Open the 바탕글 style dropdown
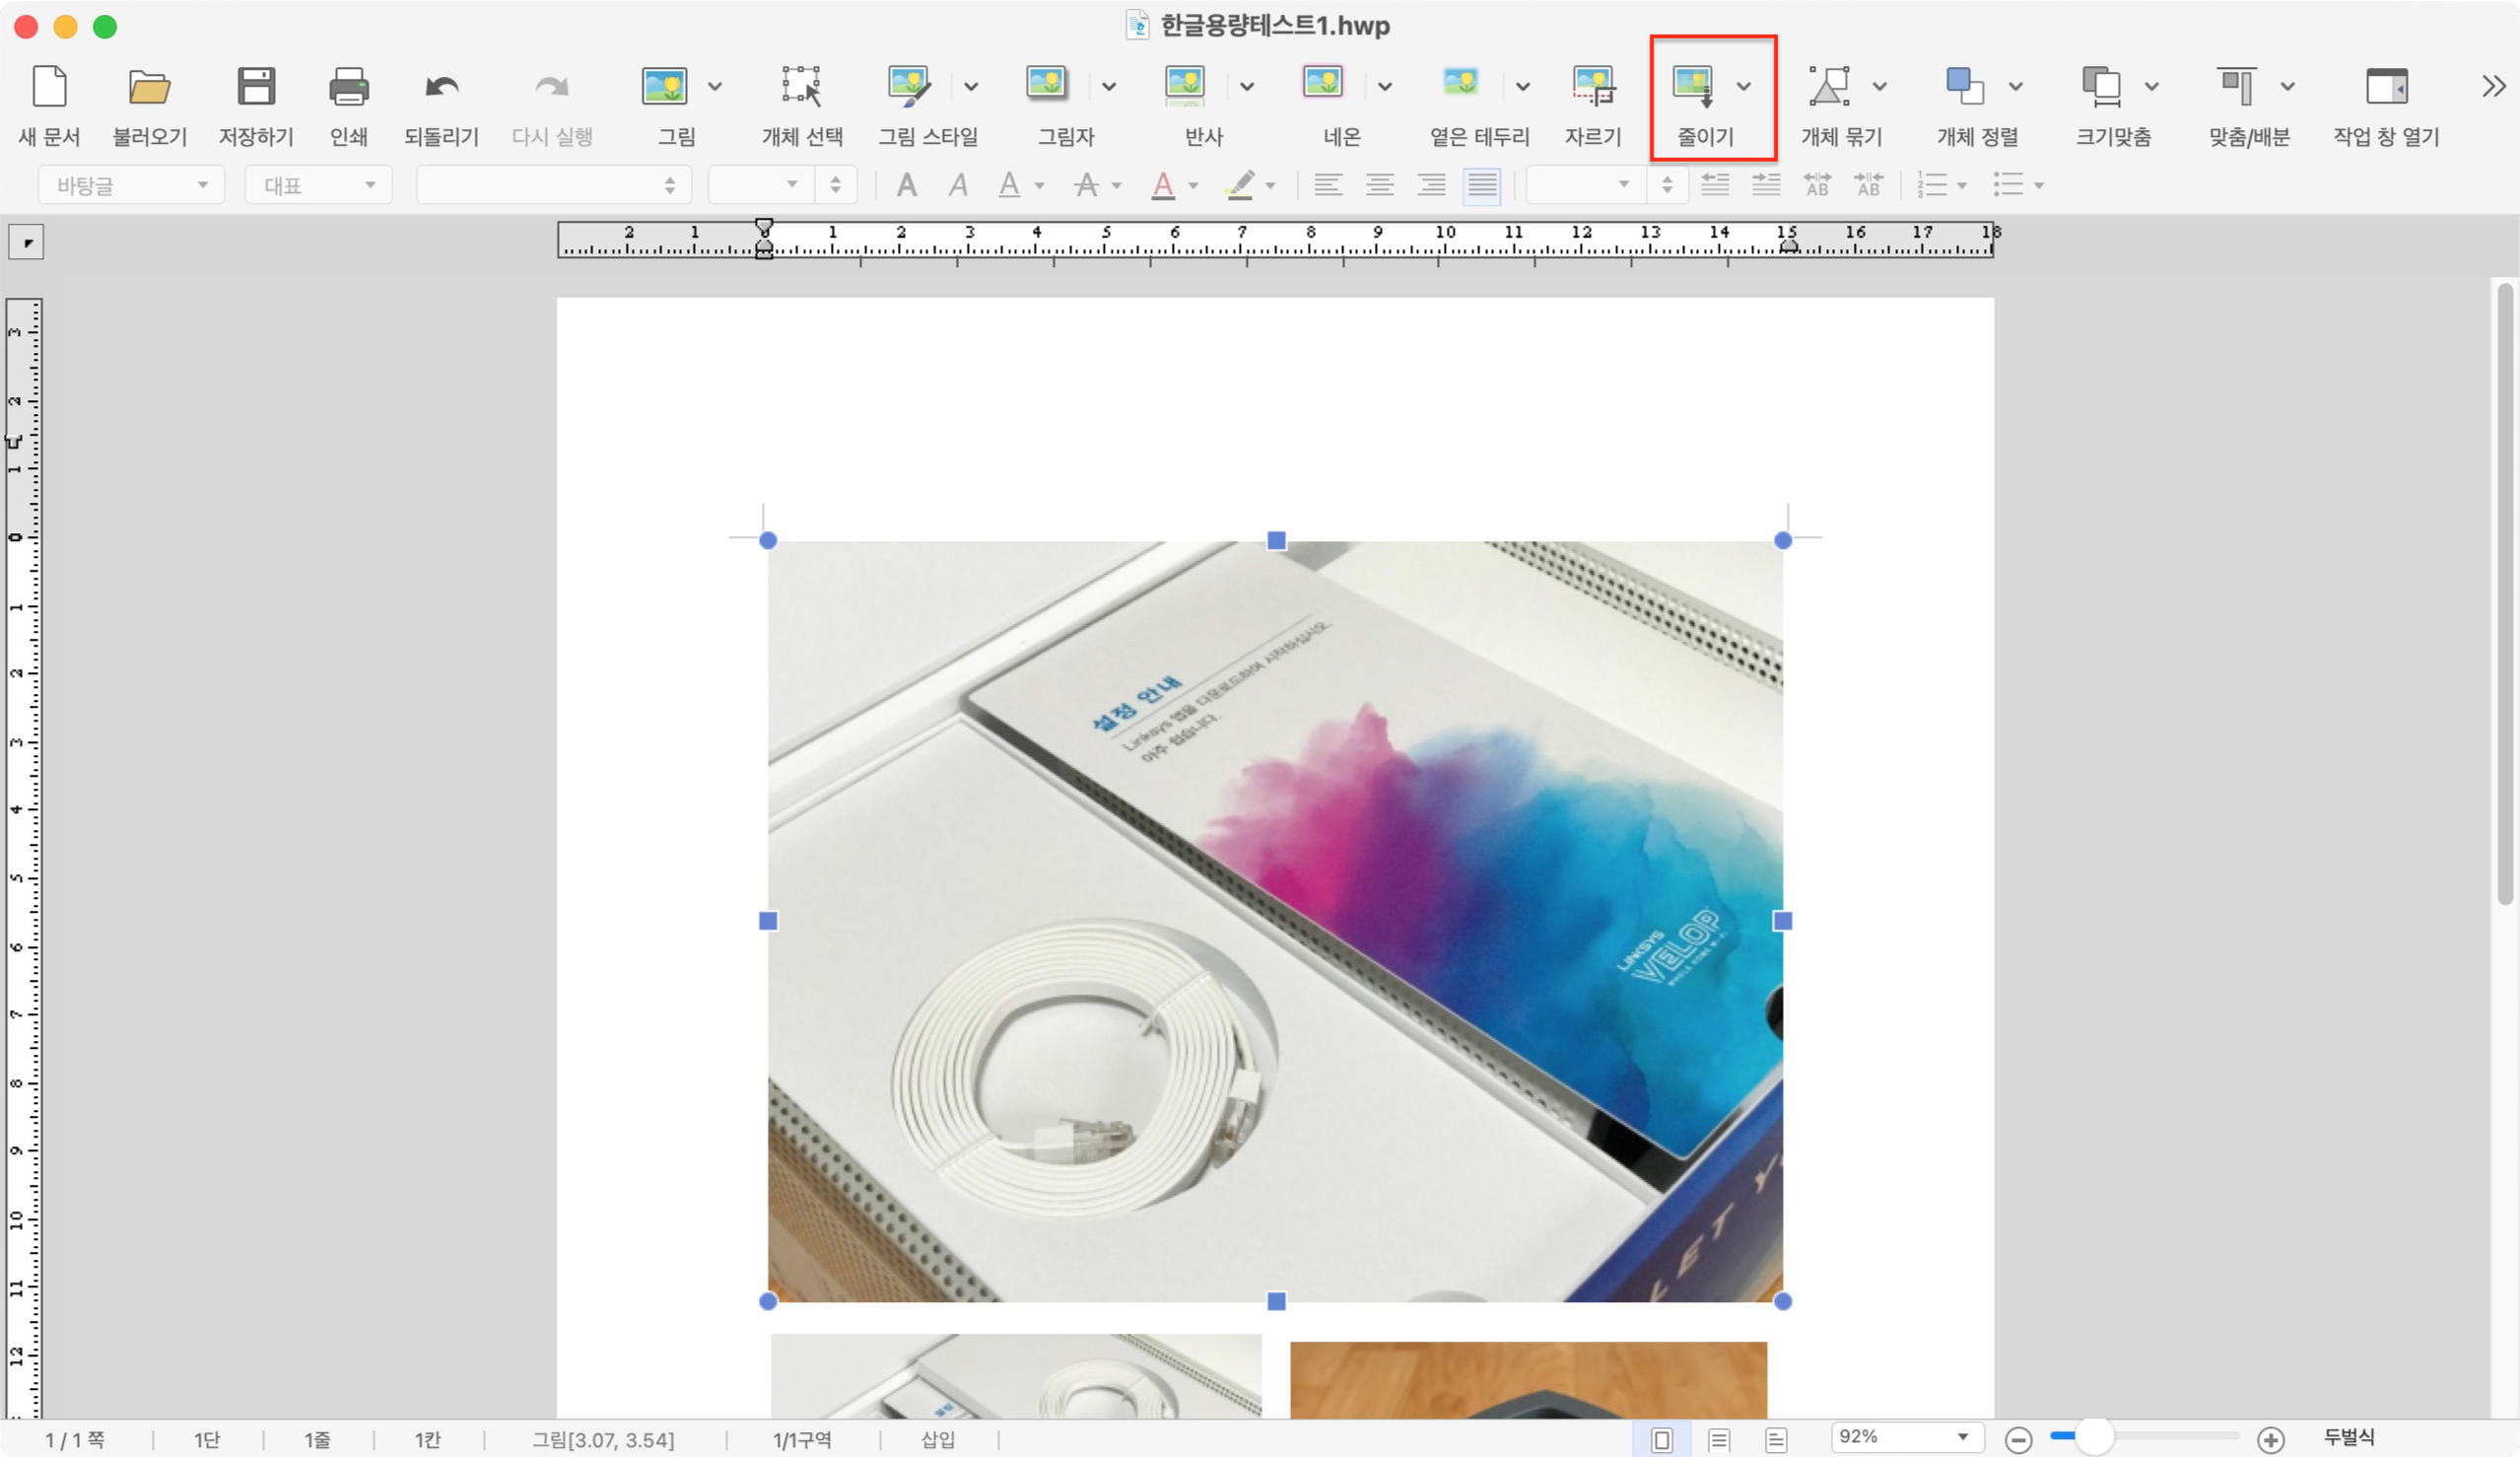The image size is (2520, 1457). point(131,185)
